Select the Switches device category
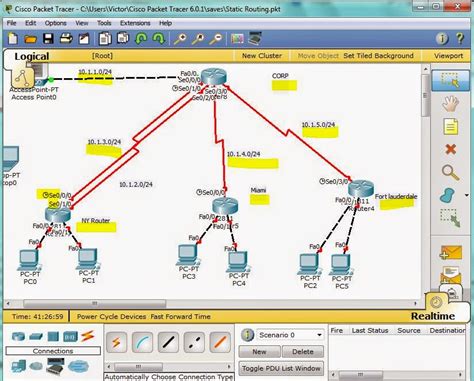This screenshot has width=474, height=381. [36, 336]
